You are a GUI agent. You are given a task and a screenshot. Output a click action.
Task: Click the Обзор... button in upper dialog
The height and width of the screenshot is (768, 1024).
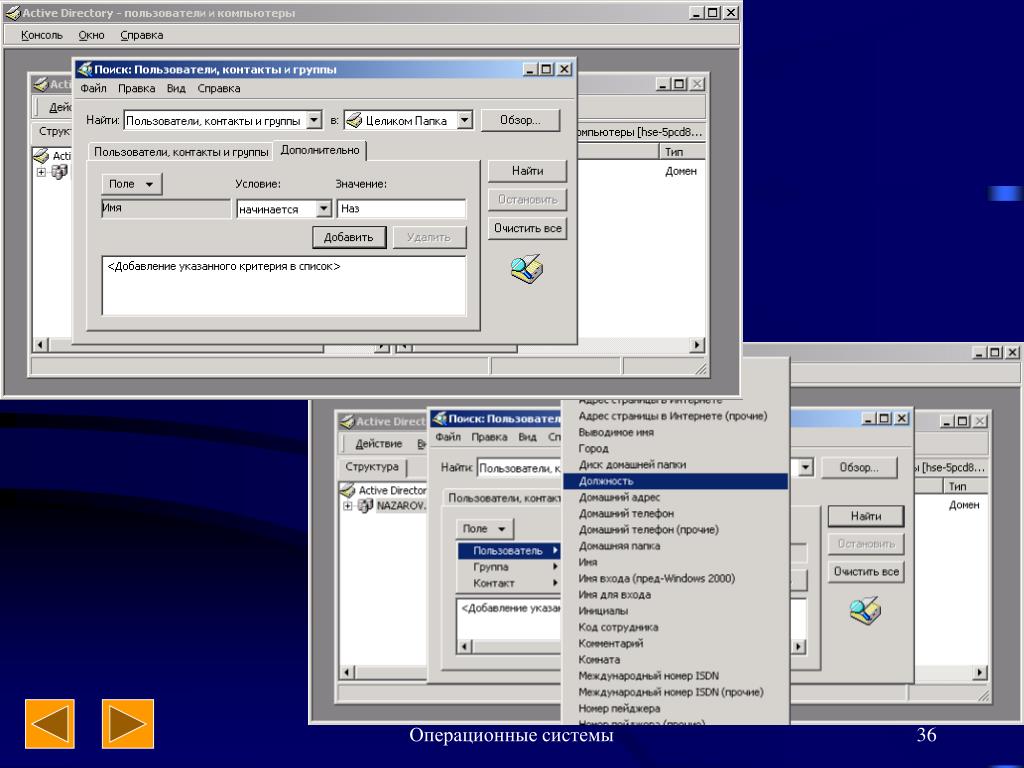(520, 120)
